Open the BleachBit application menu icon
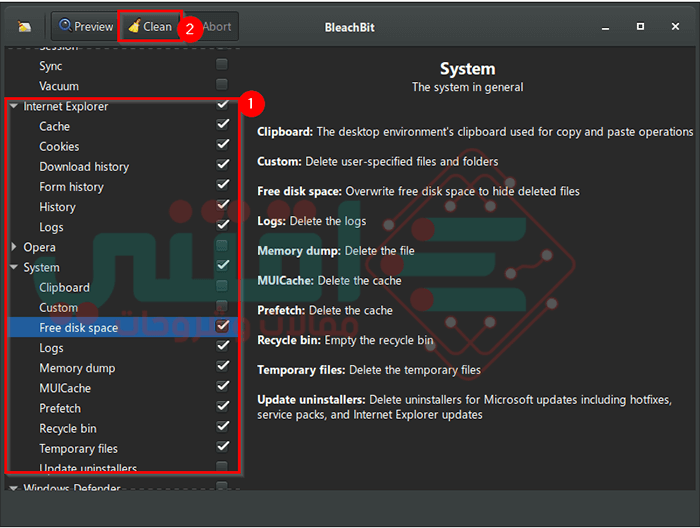 (24, 27)
